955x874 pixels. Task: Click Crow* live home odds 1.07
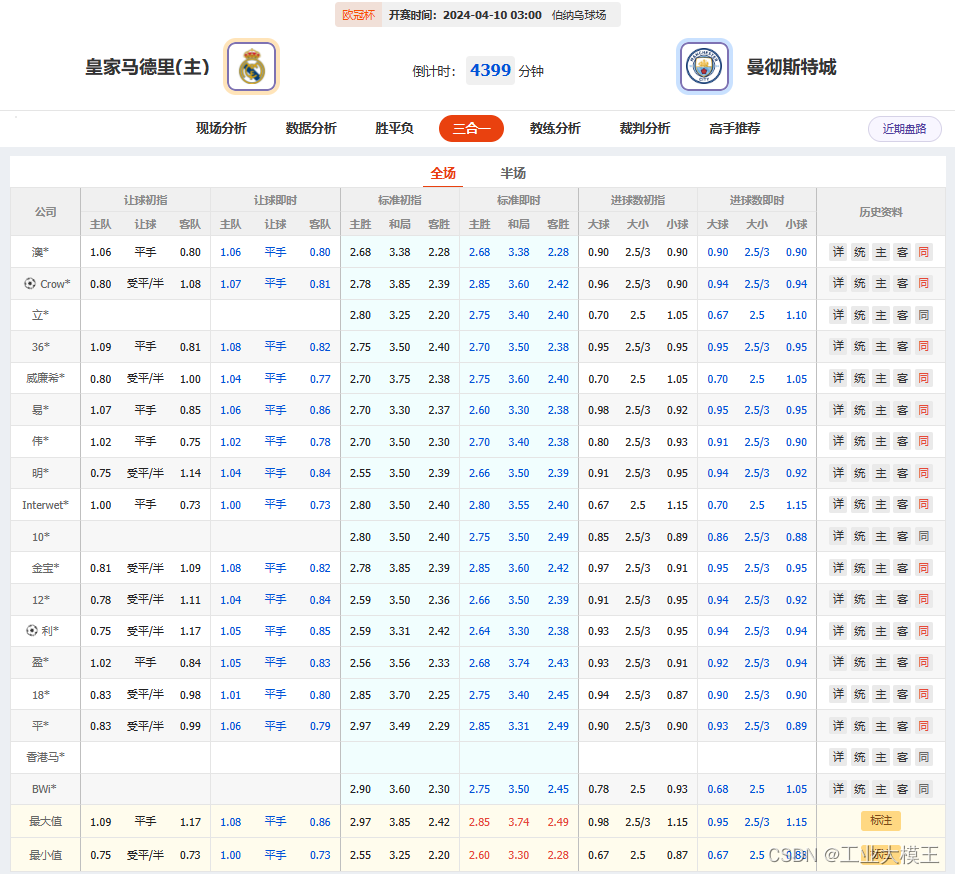pyautogui.click(x=231, y=284)
